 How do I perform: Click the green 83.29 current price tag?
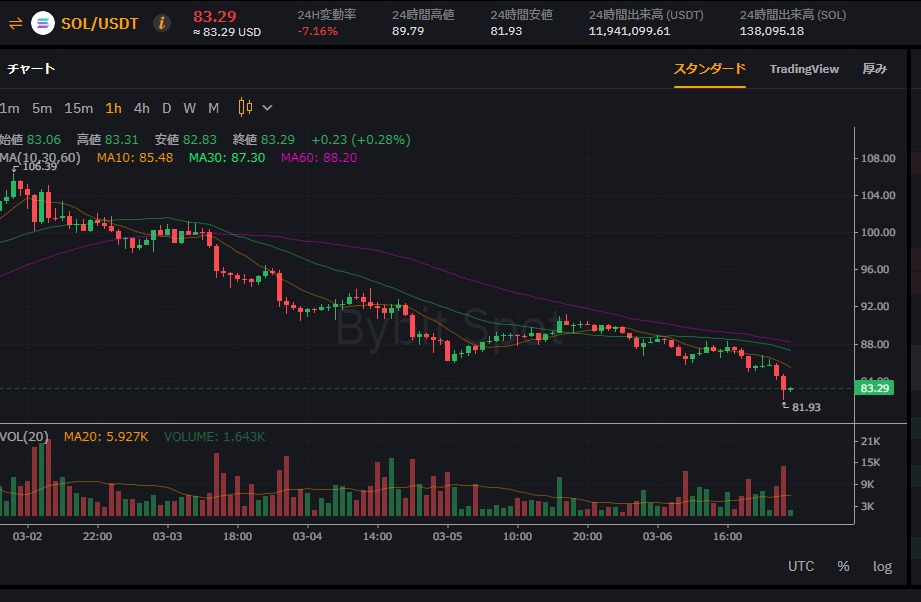click(875, 388)
